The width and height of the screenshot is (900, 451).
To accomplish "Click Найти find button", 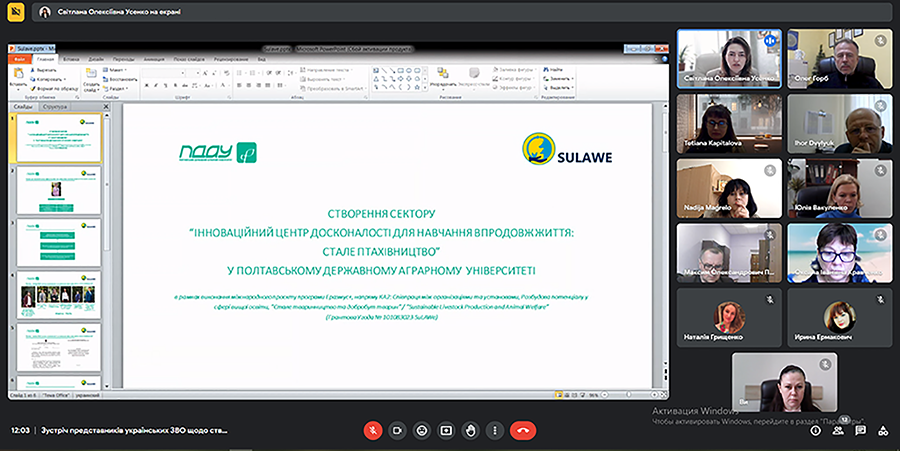I will point(553,69).
